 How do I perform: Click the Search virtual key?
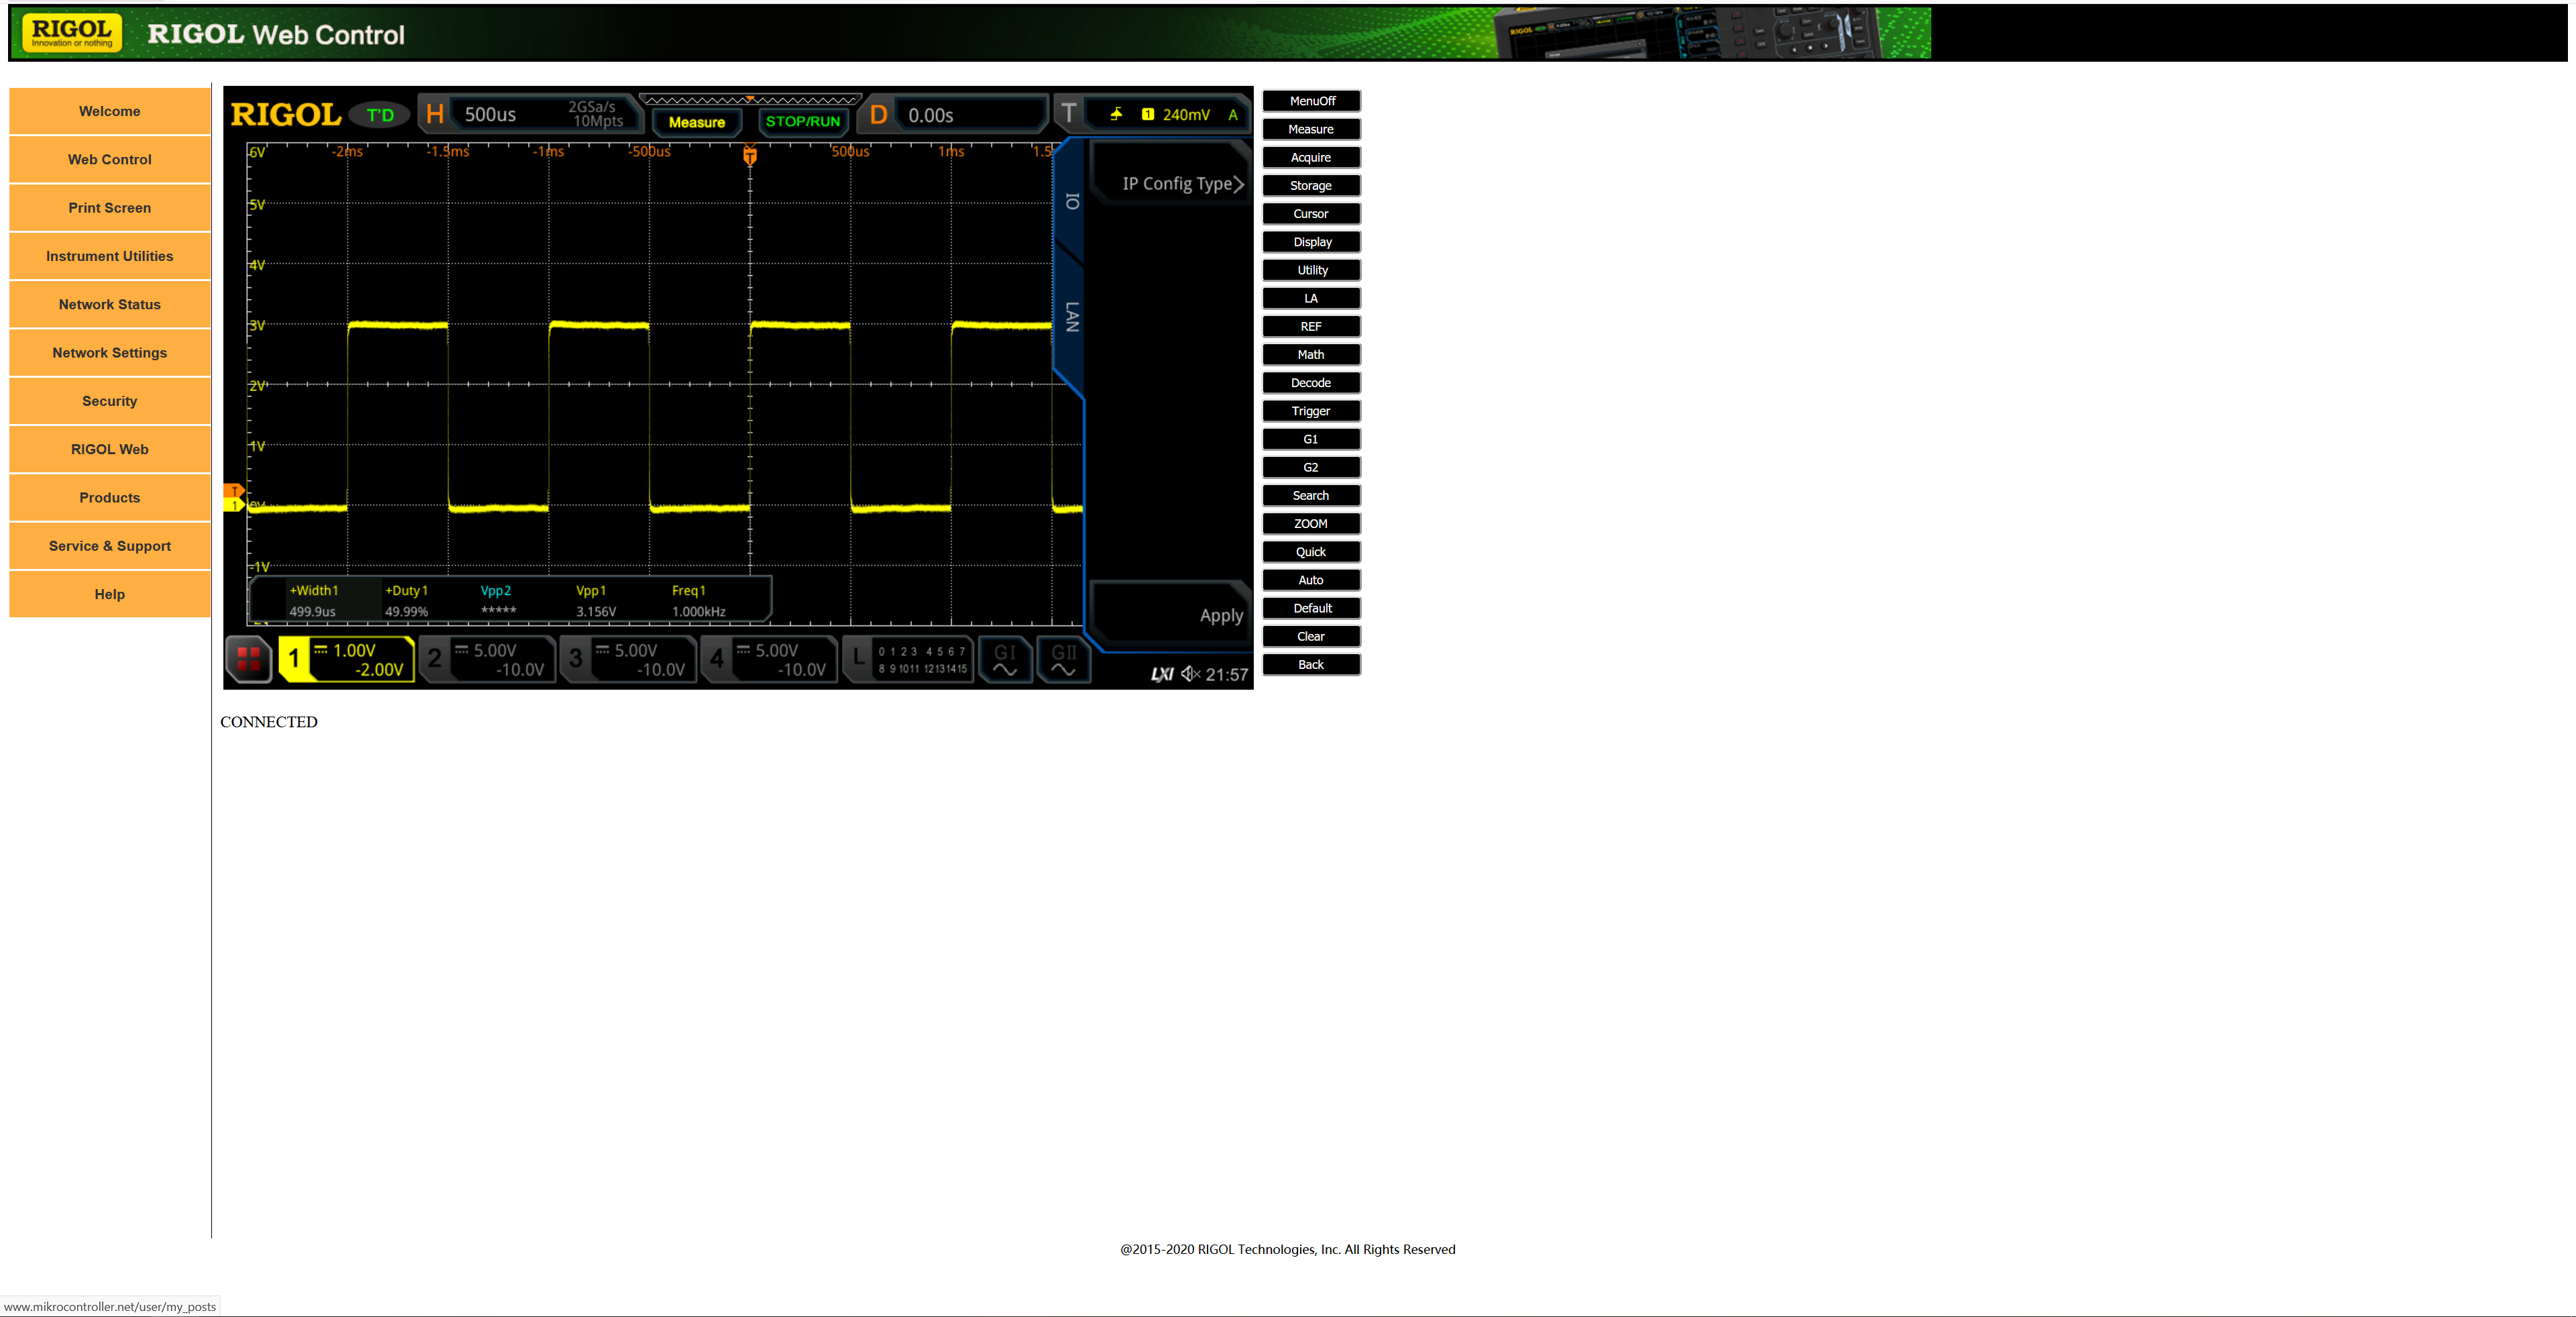coord(1311,495)
